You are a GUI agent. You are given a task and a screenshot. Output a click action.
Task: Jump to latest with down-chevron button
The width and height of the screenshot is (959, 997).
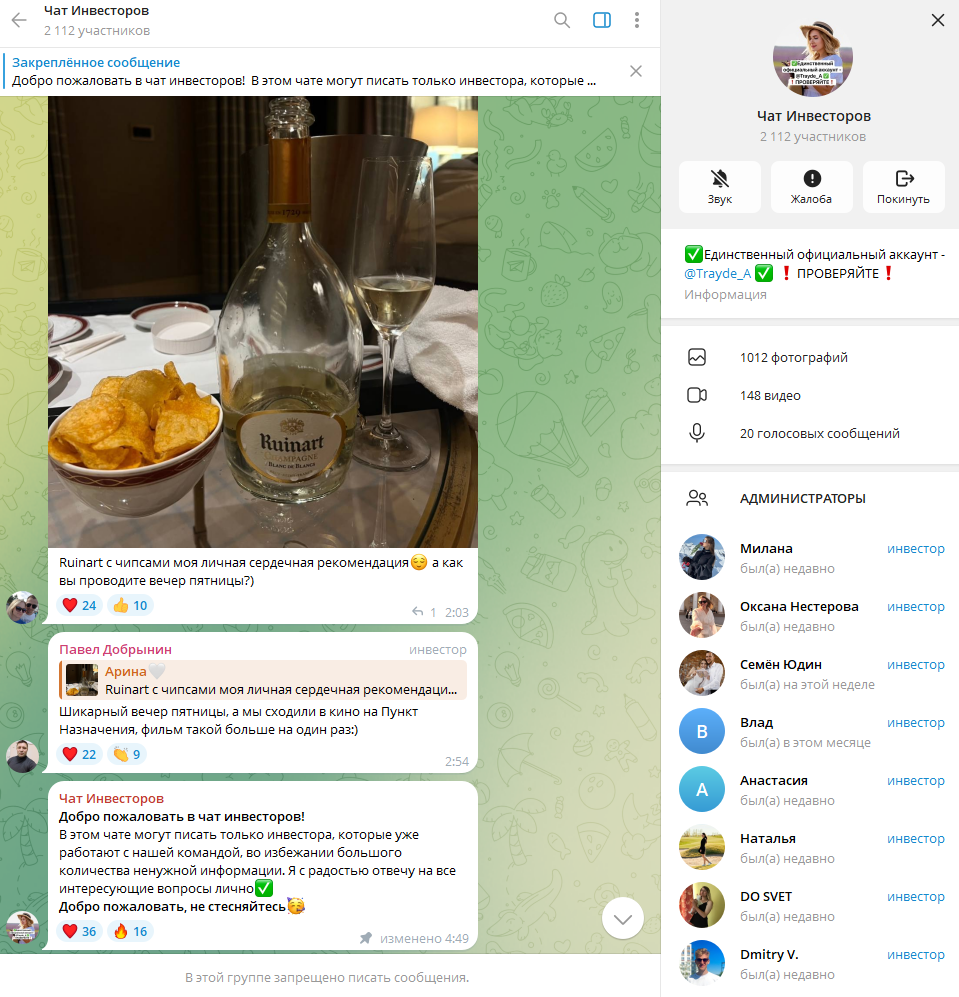tap(623, 919)
